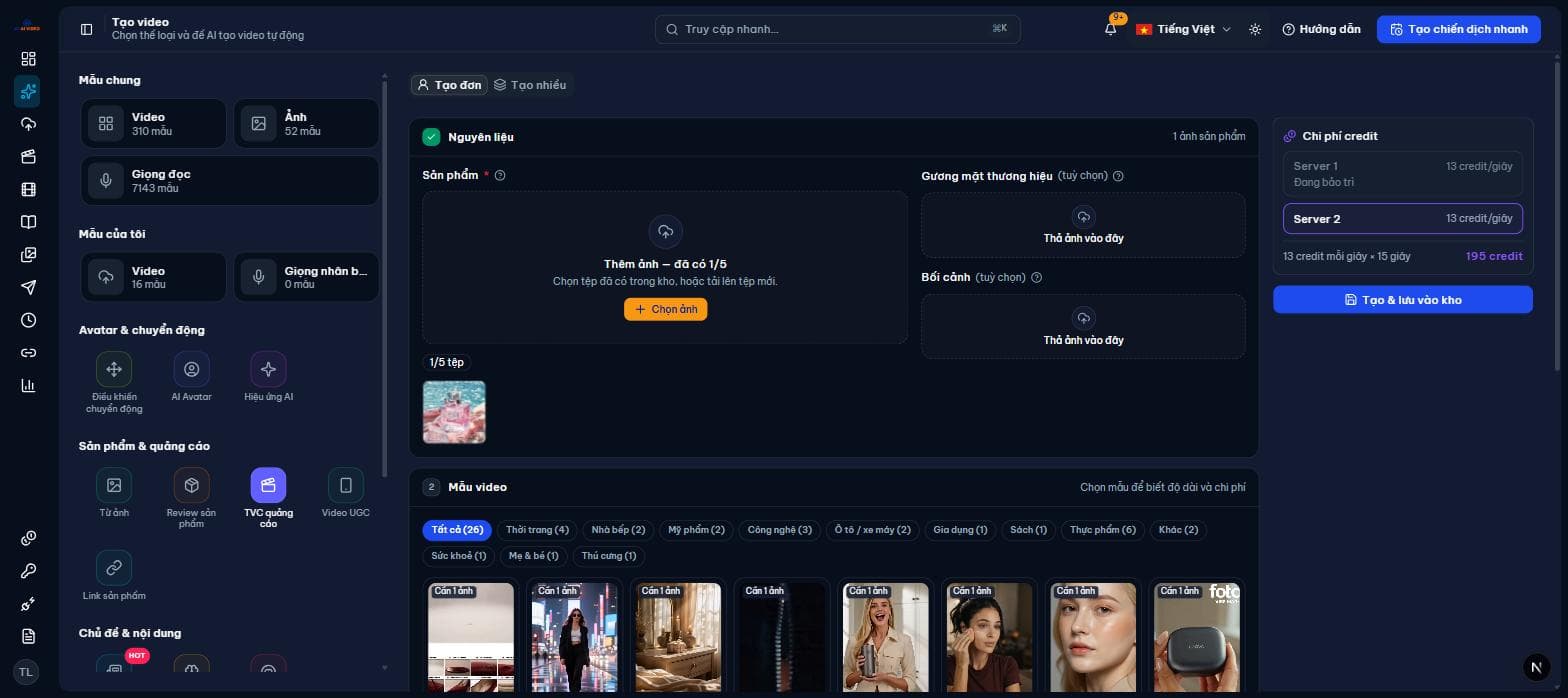Open the Tiếng Việt language dropdown

coord(1183,29)
